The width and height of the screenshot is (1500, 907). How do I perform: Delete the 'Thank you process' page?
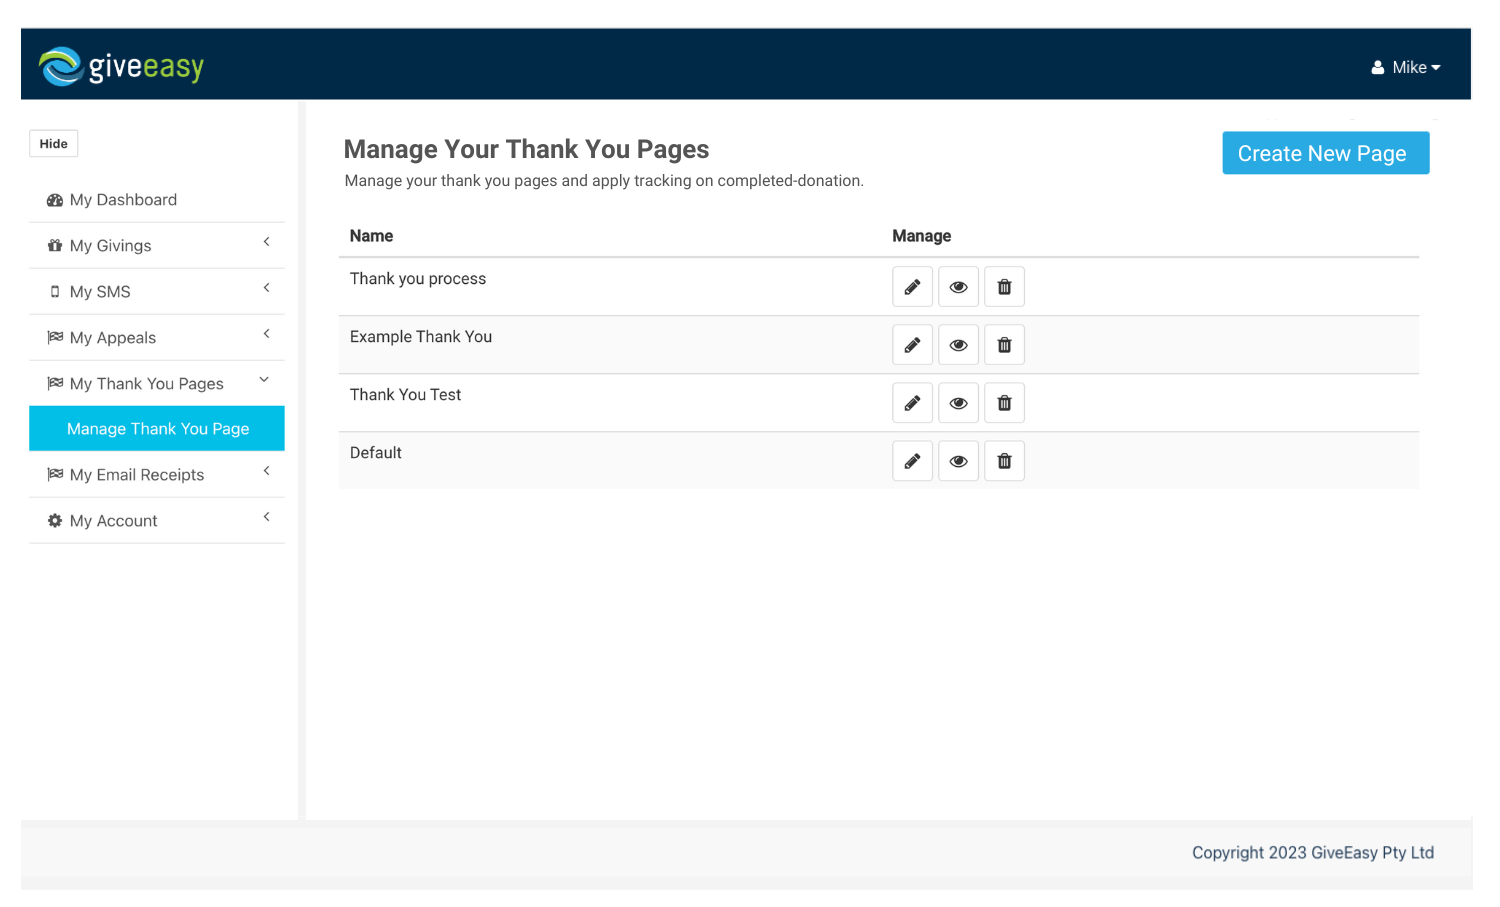click(1004, 287)
